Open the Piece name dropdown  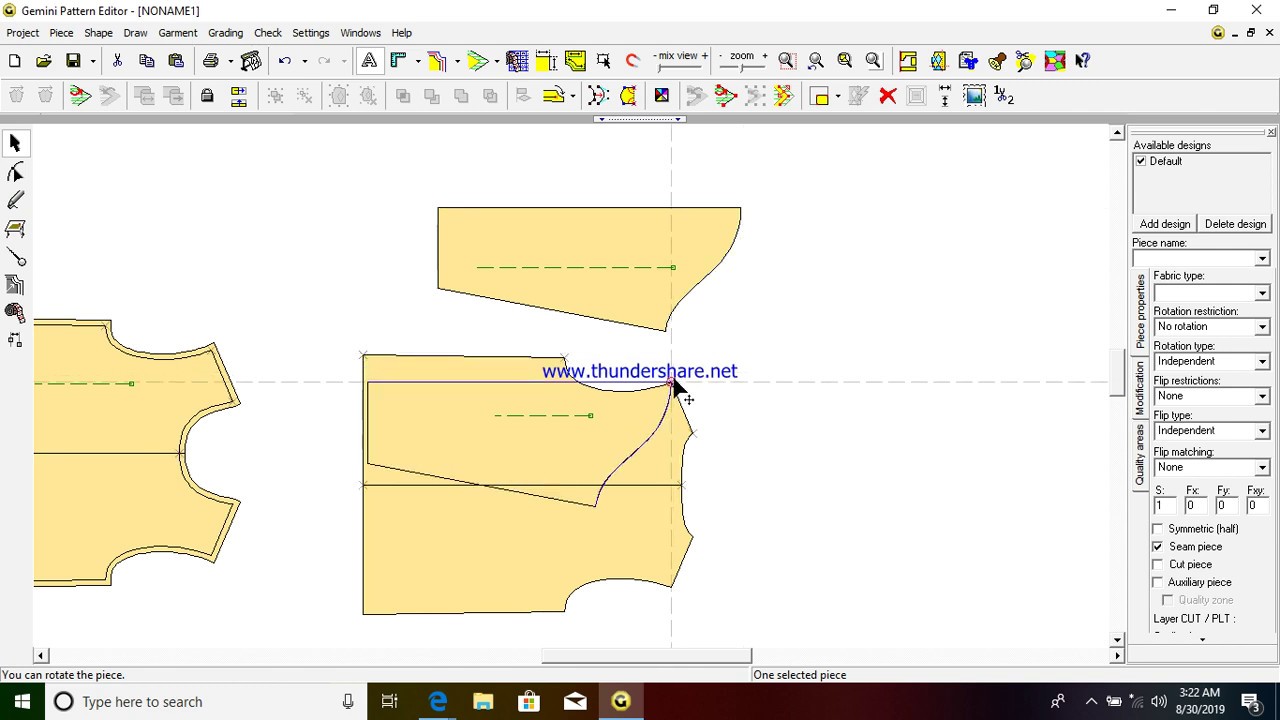coord(1262,259)
